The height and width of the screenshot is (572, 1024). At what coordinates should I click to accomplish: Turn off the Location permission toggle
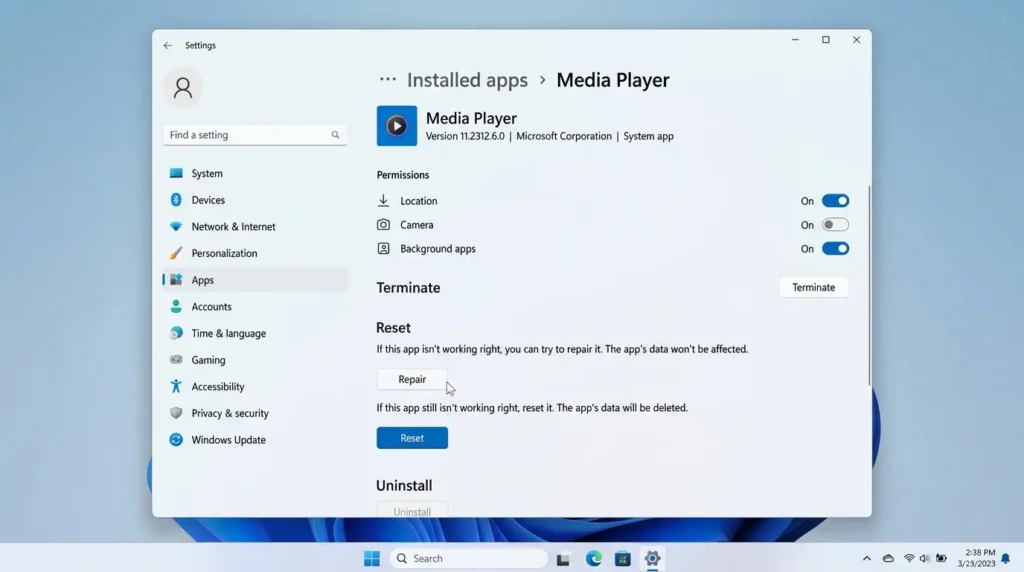pos(835,201)
